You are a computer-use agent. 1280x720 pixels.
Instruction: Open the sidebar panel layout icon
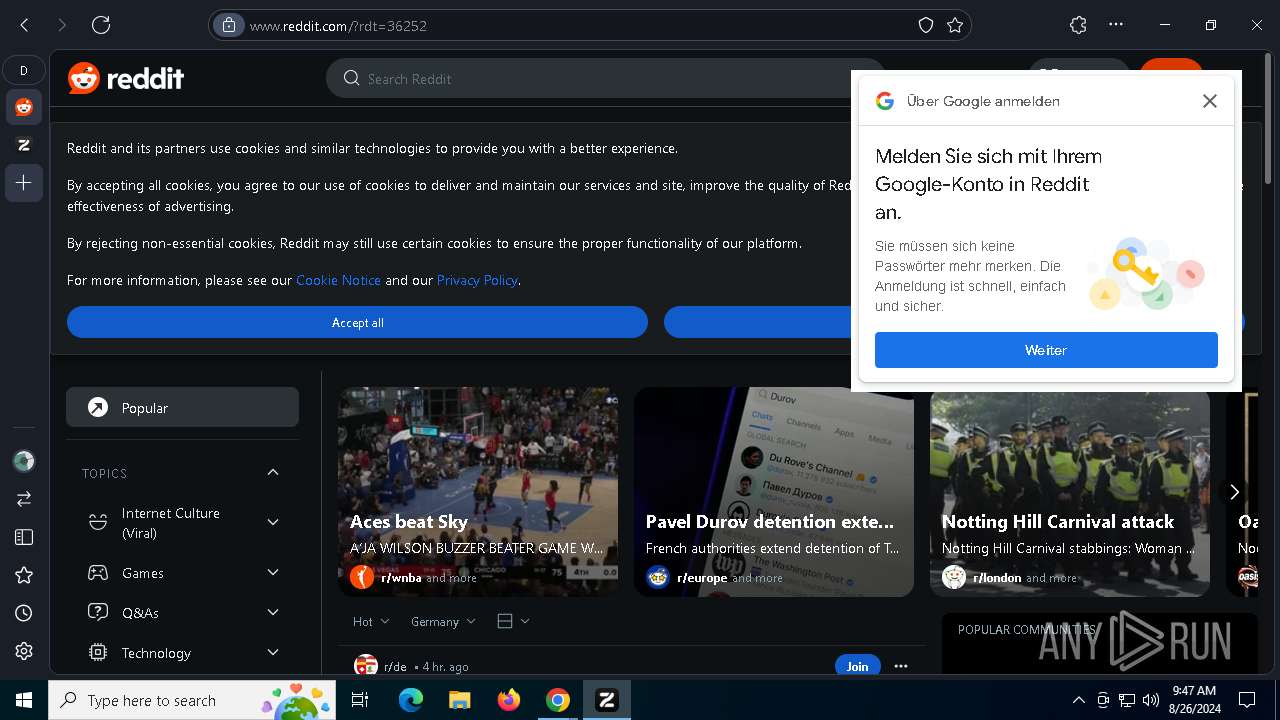(x=24, y=537)
